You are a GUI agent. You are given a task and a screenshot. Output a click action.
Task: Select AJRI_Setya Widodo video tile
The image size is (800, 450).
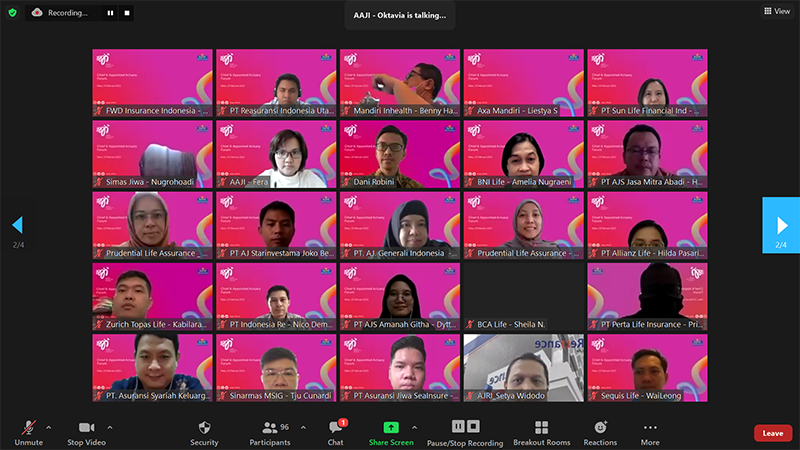[x=523, y=368]
